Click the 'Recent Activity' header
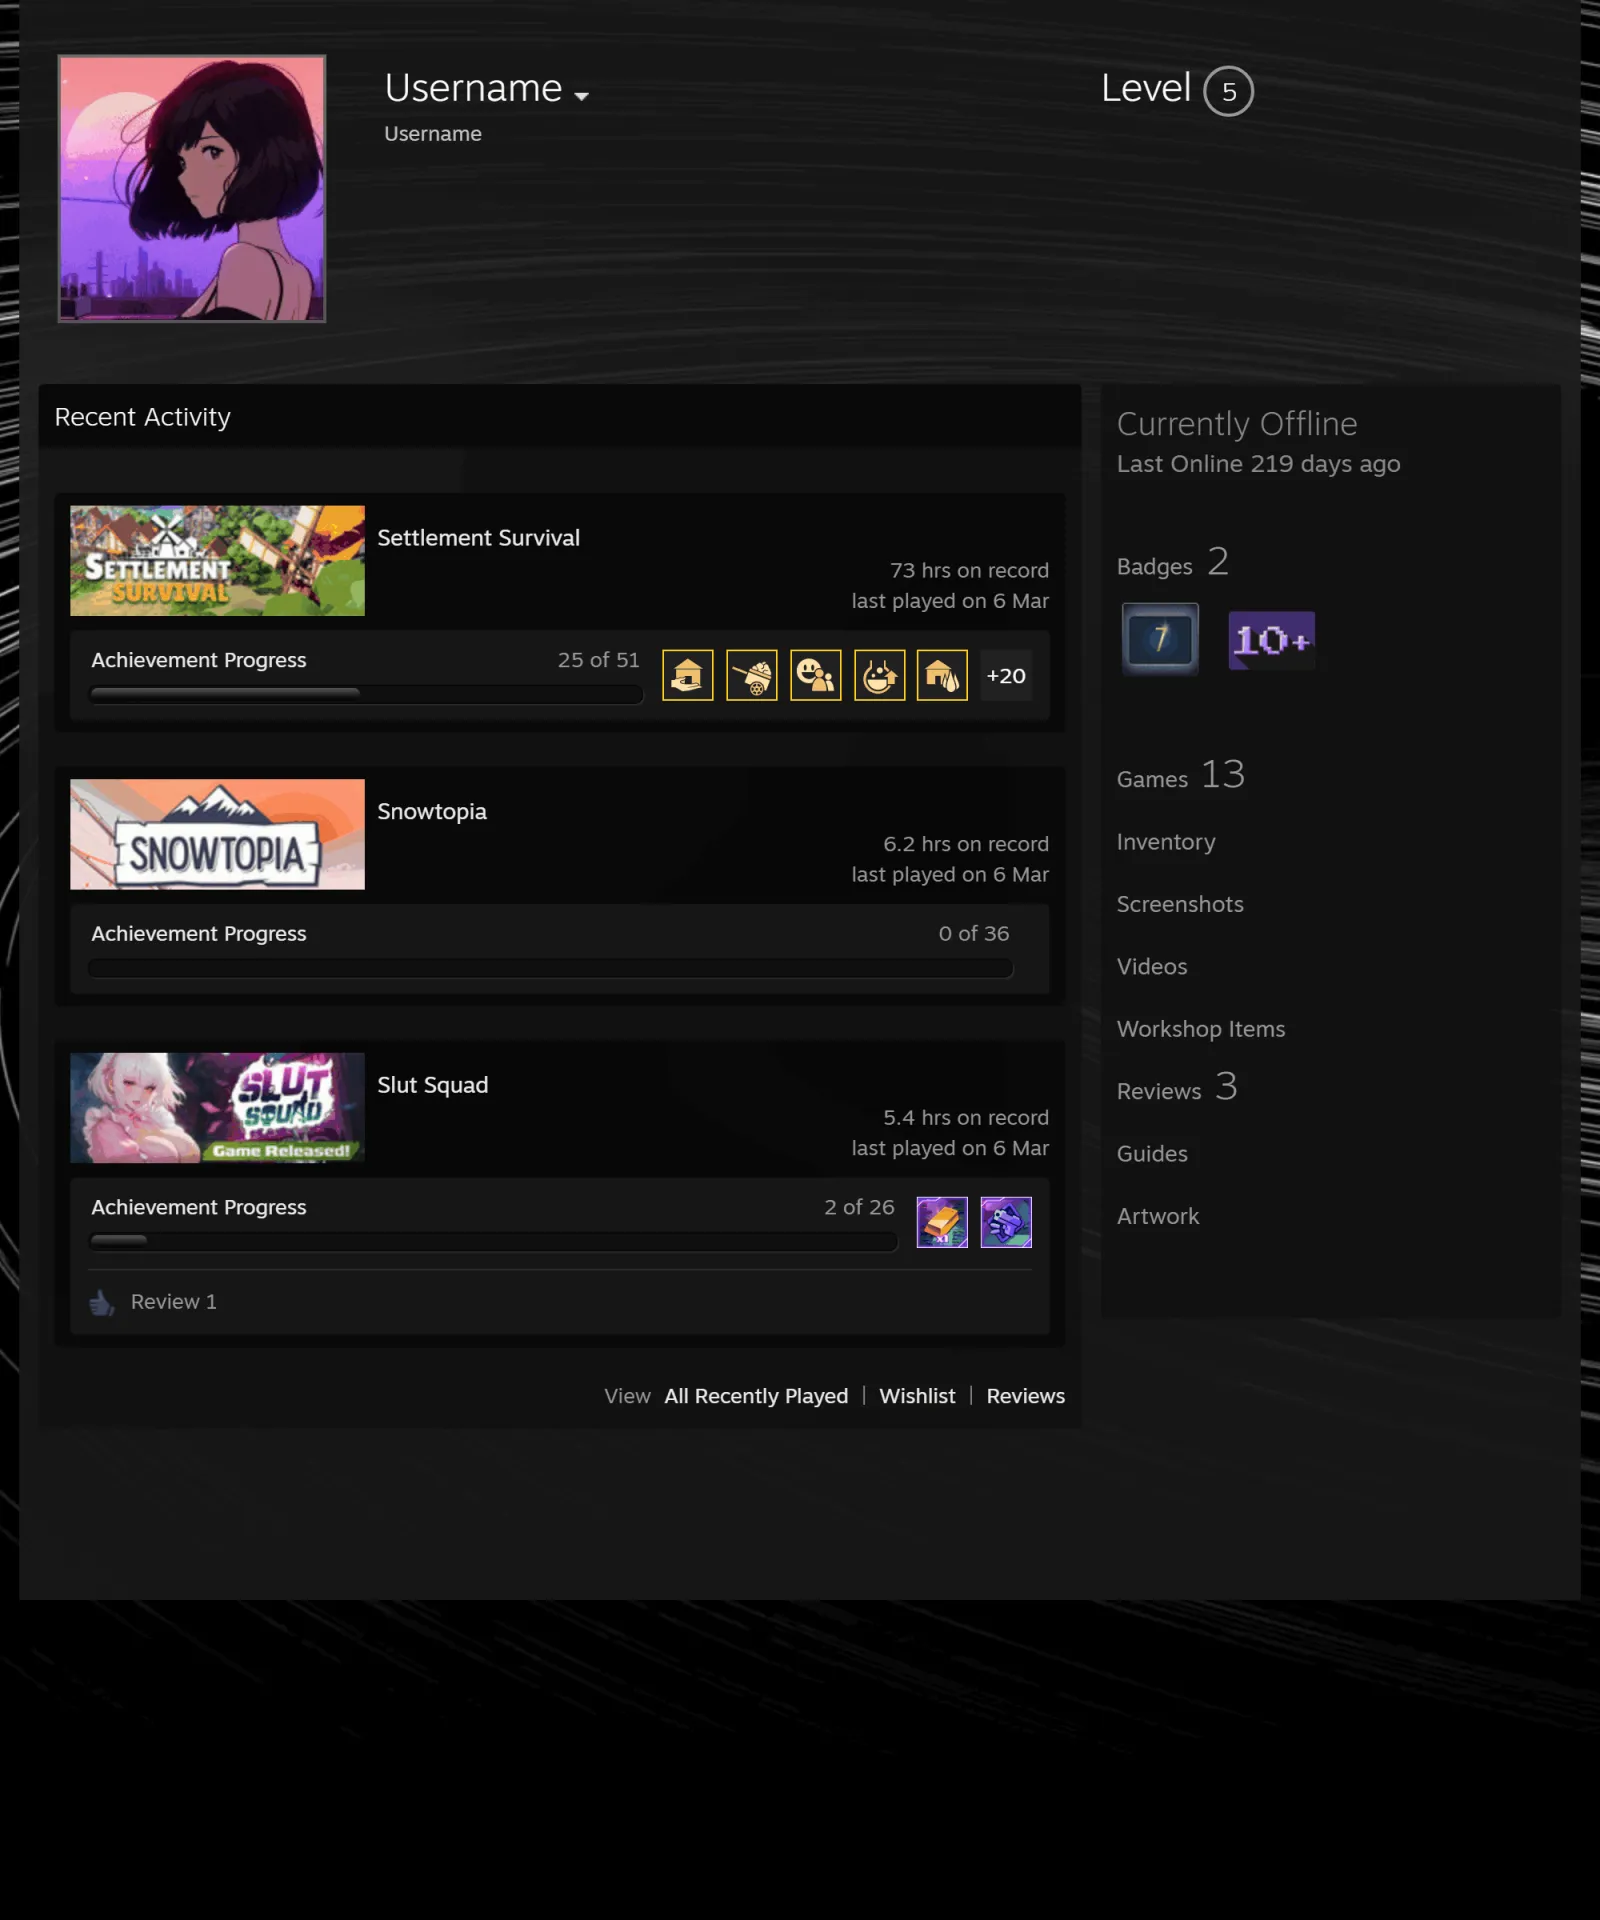The width and height of the screenshot is (1600, 1920). tap(142, 417)
